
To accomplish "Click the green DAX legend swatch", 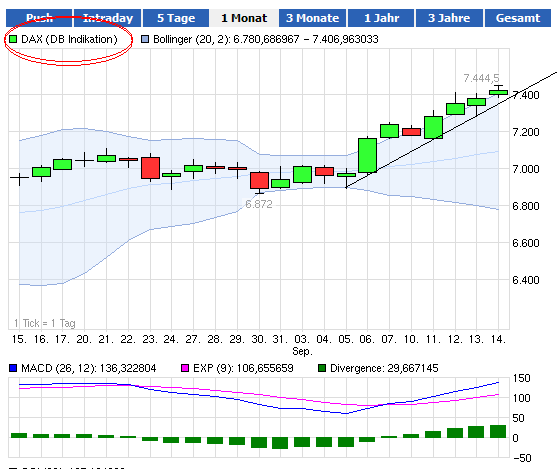I will (13, 39).
